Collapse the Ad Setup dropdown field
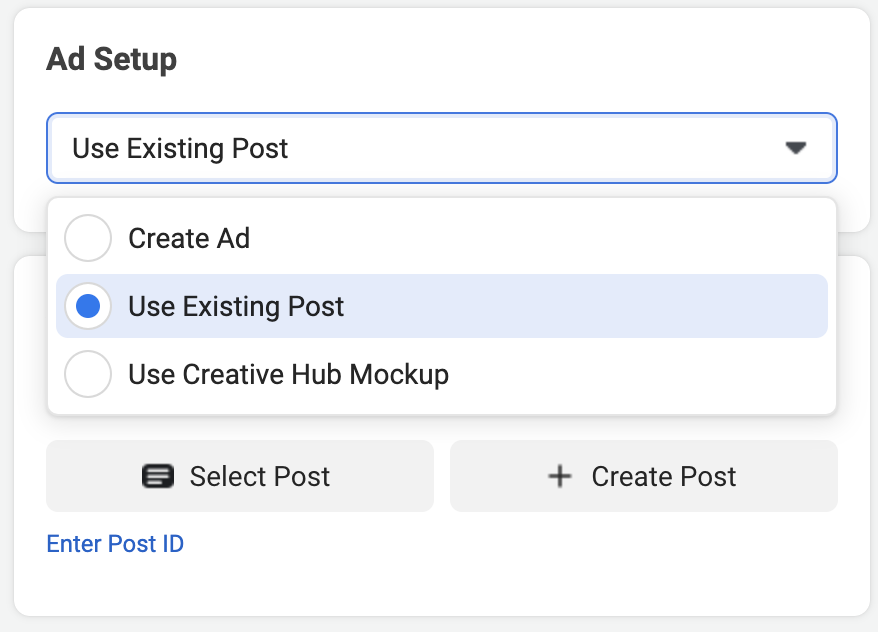The width and height of the screenshot is (878, 632). click(442, 148)
